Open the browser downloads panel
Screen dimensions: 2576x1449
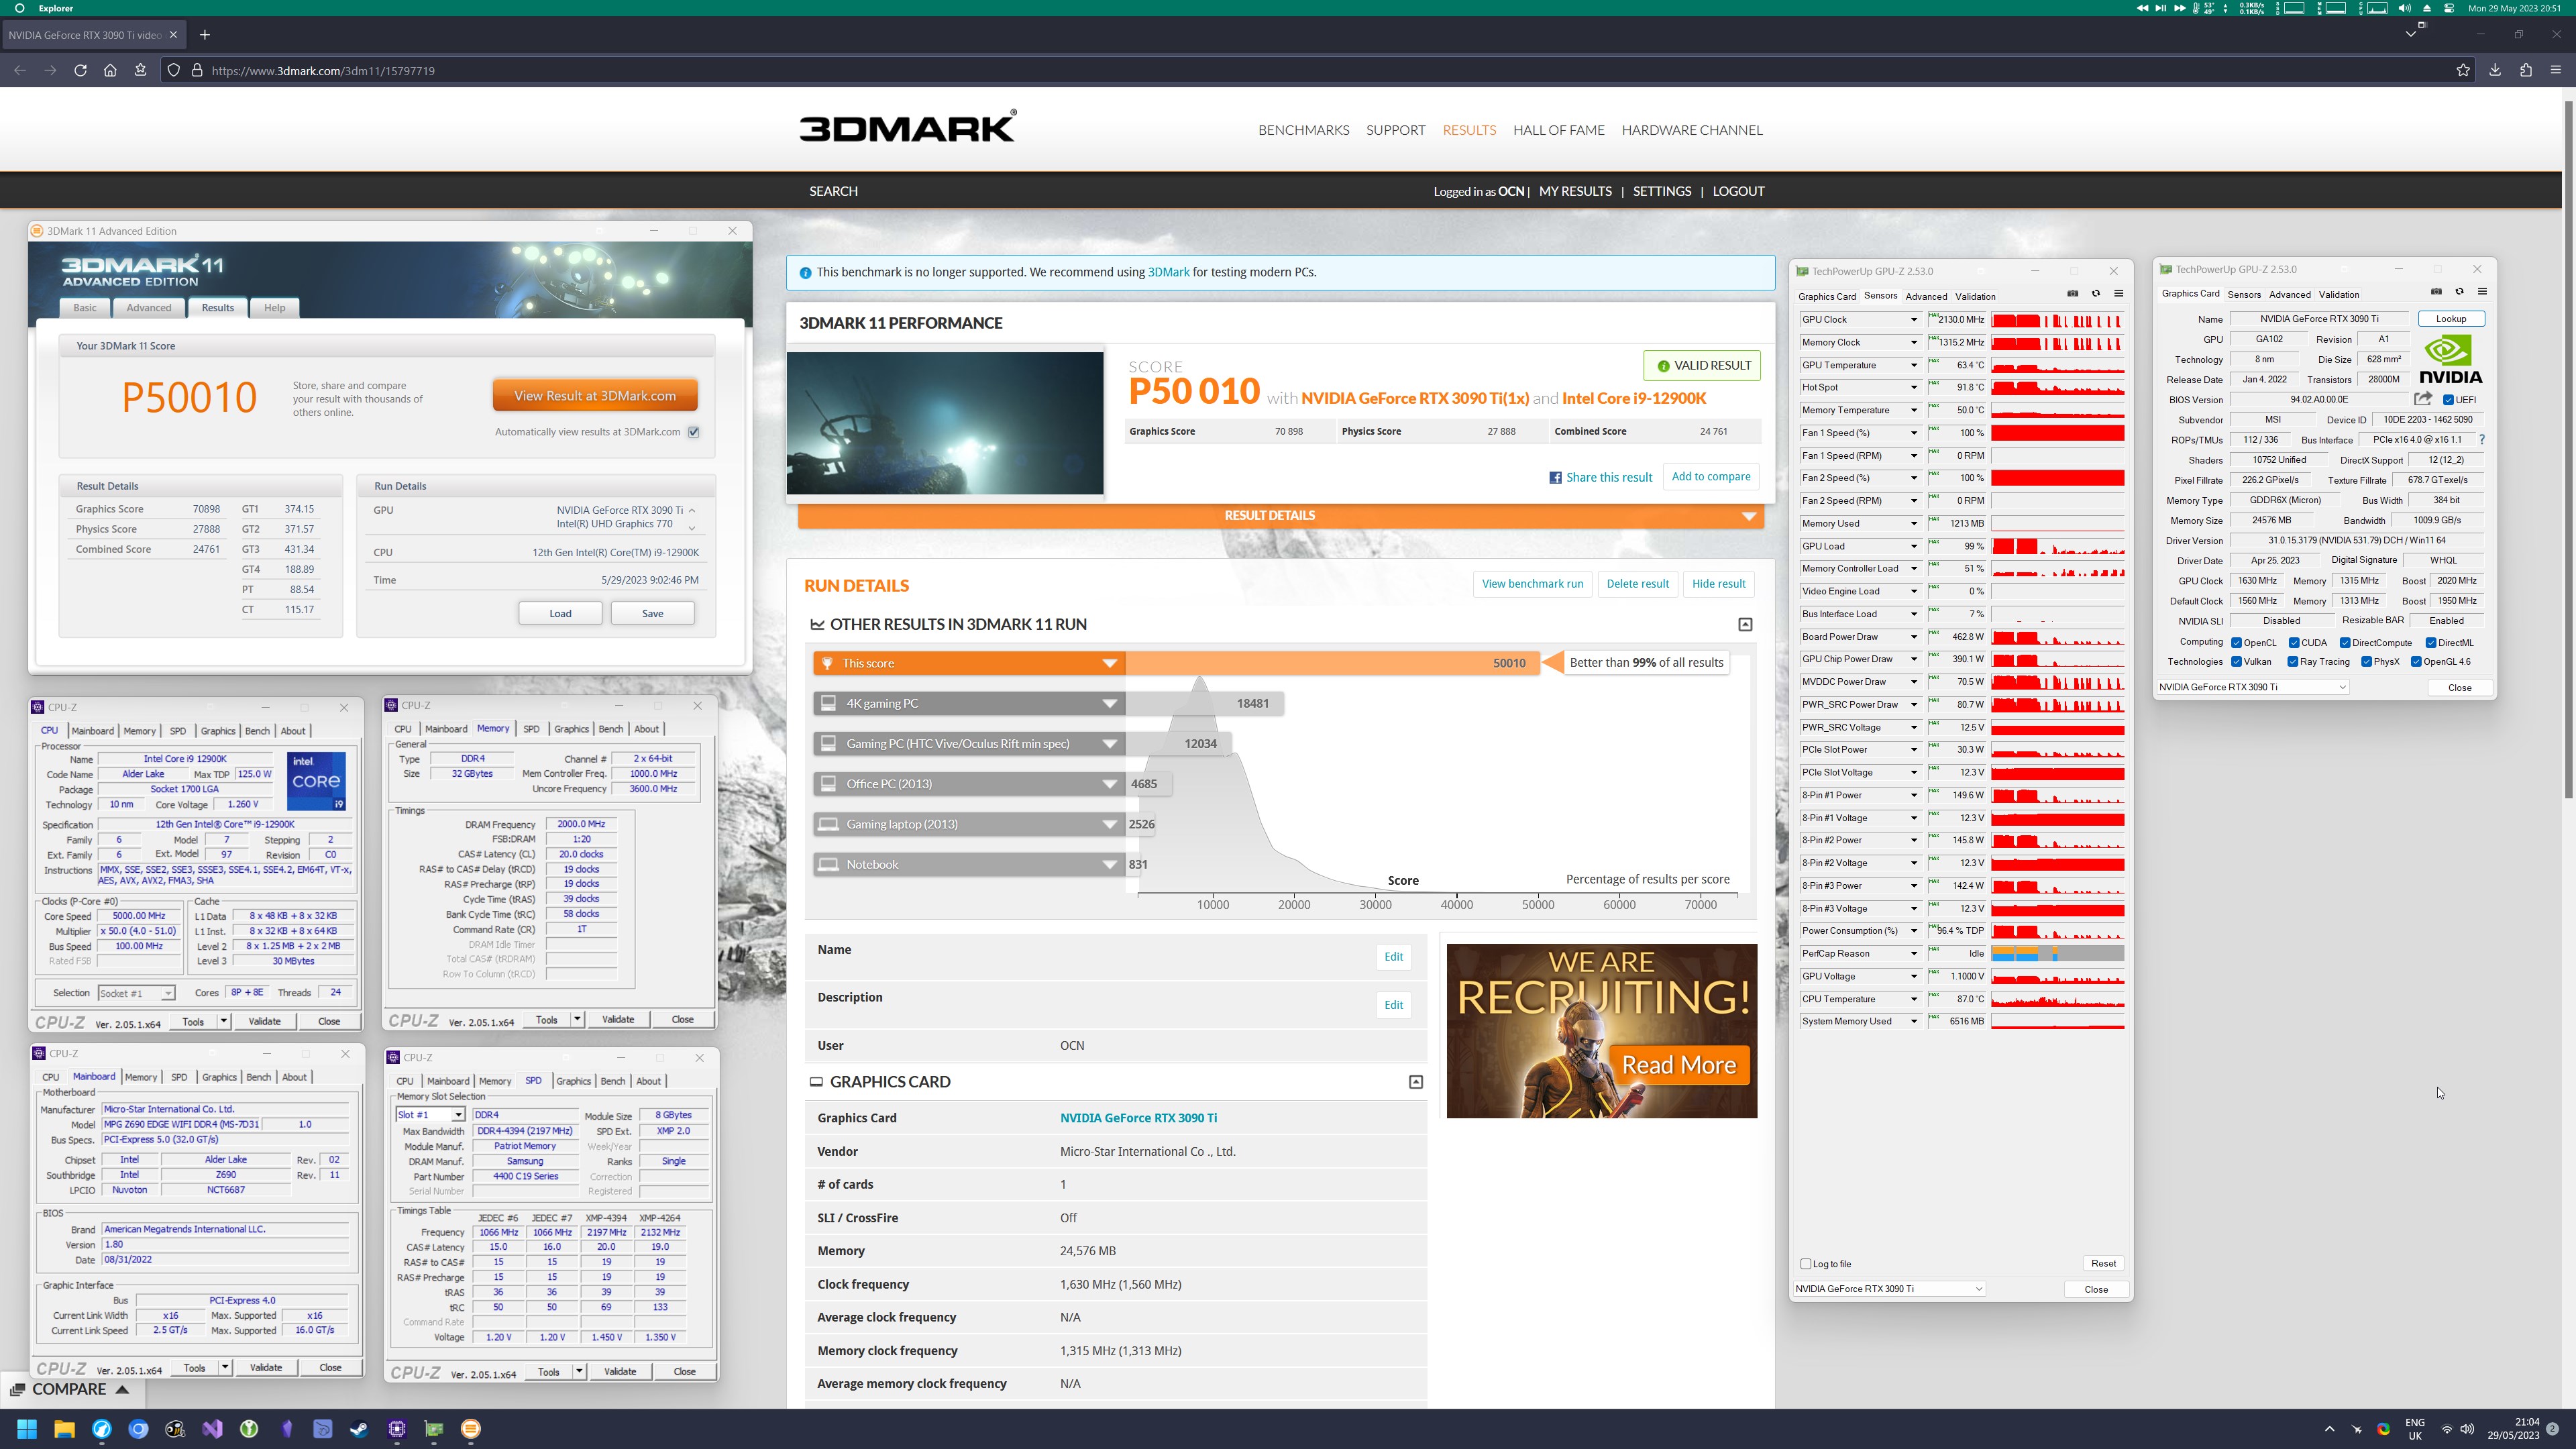pos(2495,70)
